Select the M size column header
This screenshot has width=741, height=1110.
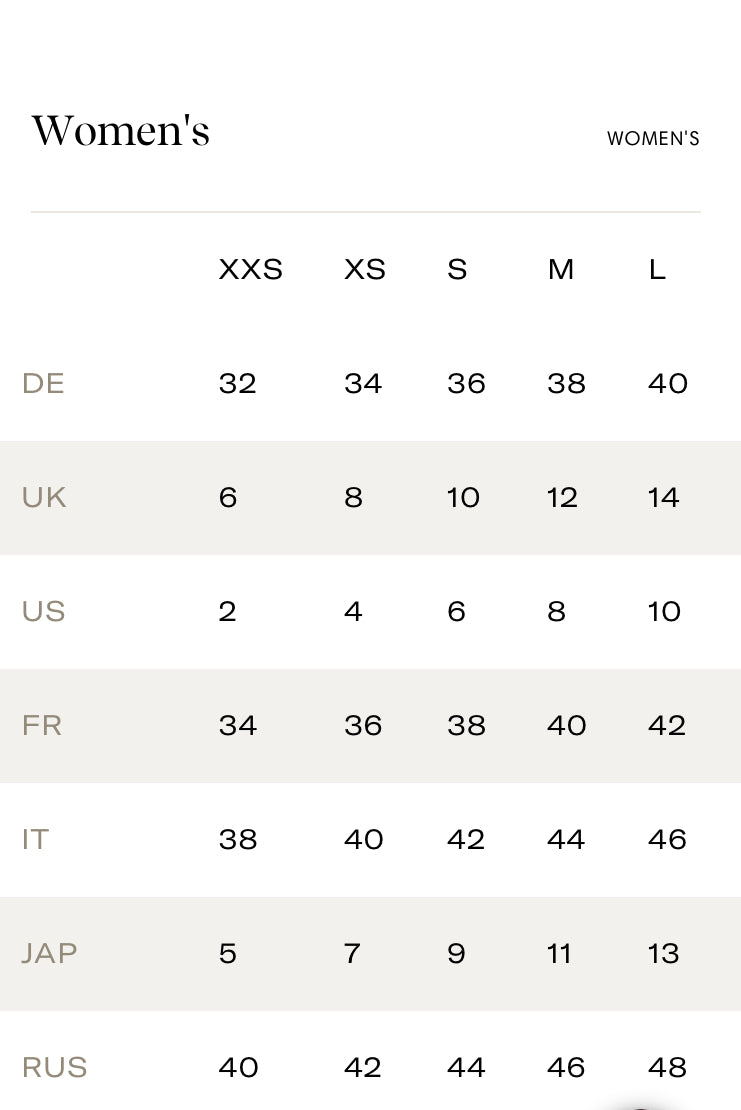(561, 269)
